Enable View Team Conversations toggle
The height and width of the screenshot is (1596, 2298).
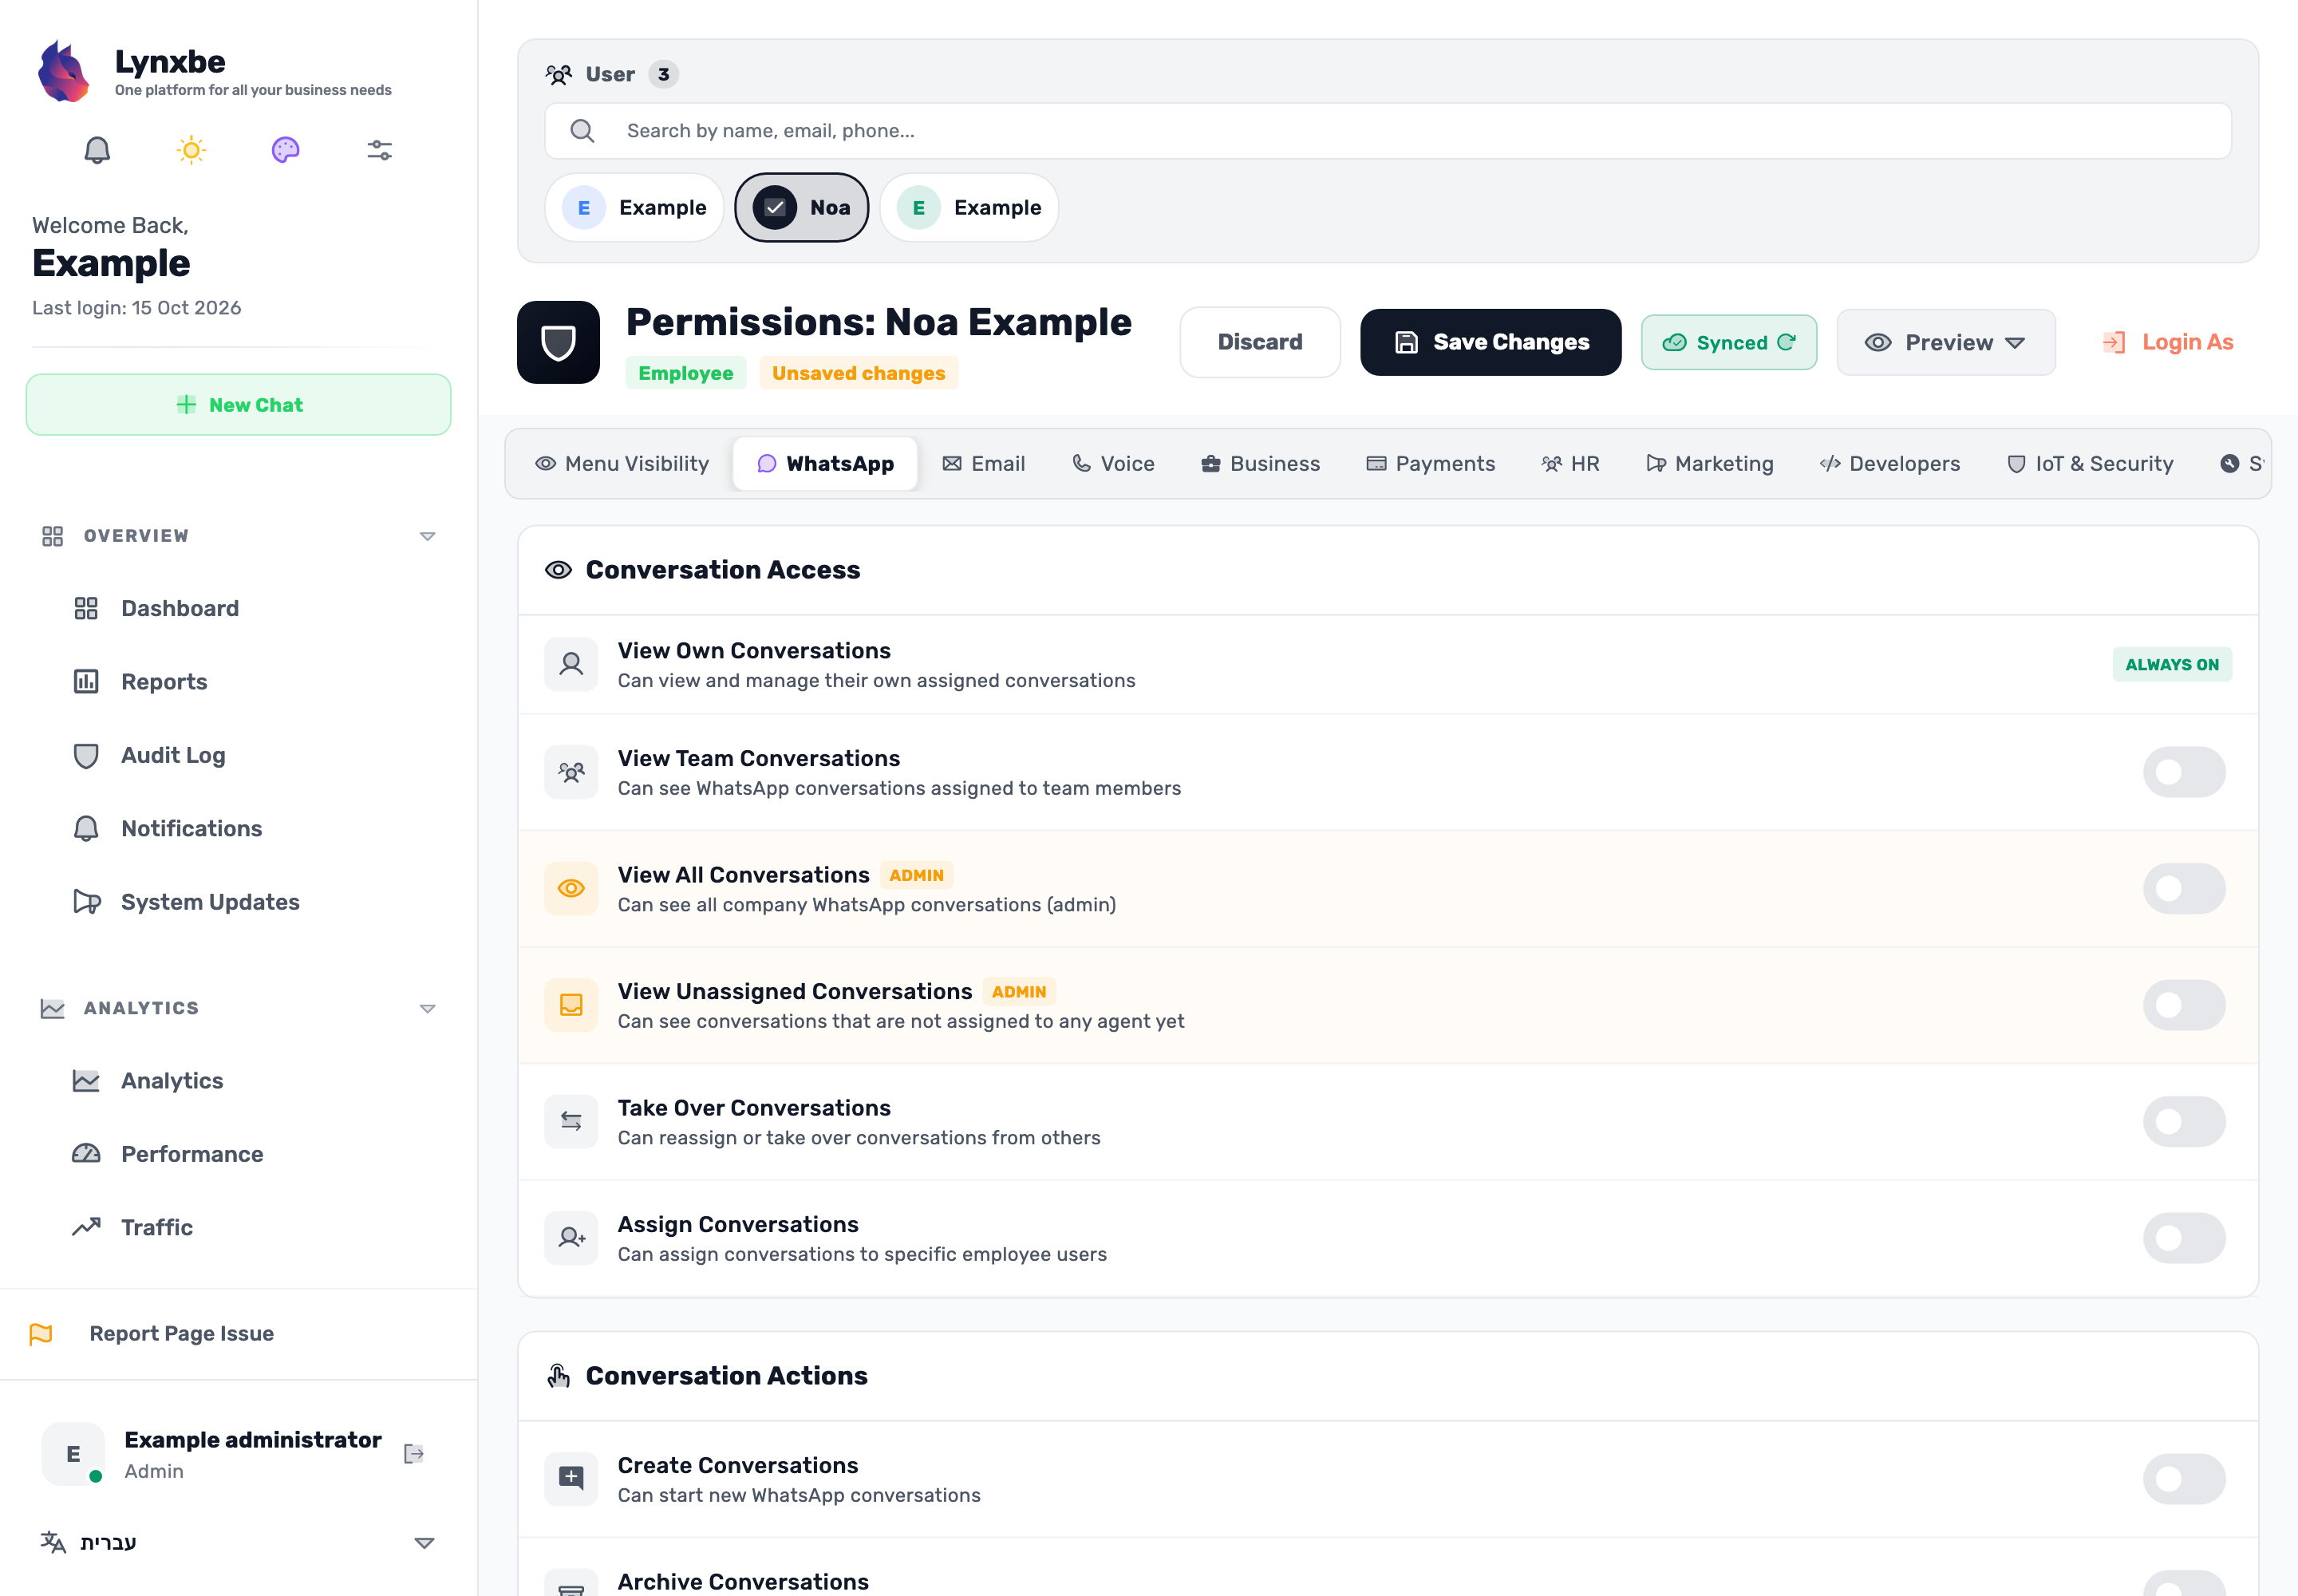pyautogui.click(x=2184, y=772)
